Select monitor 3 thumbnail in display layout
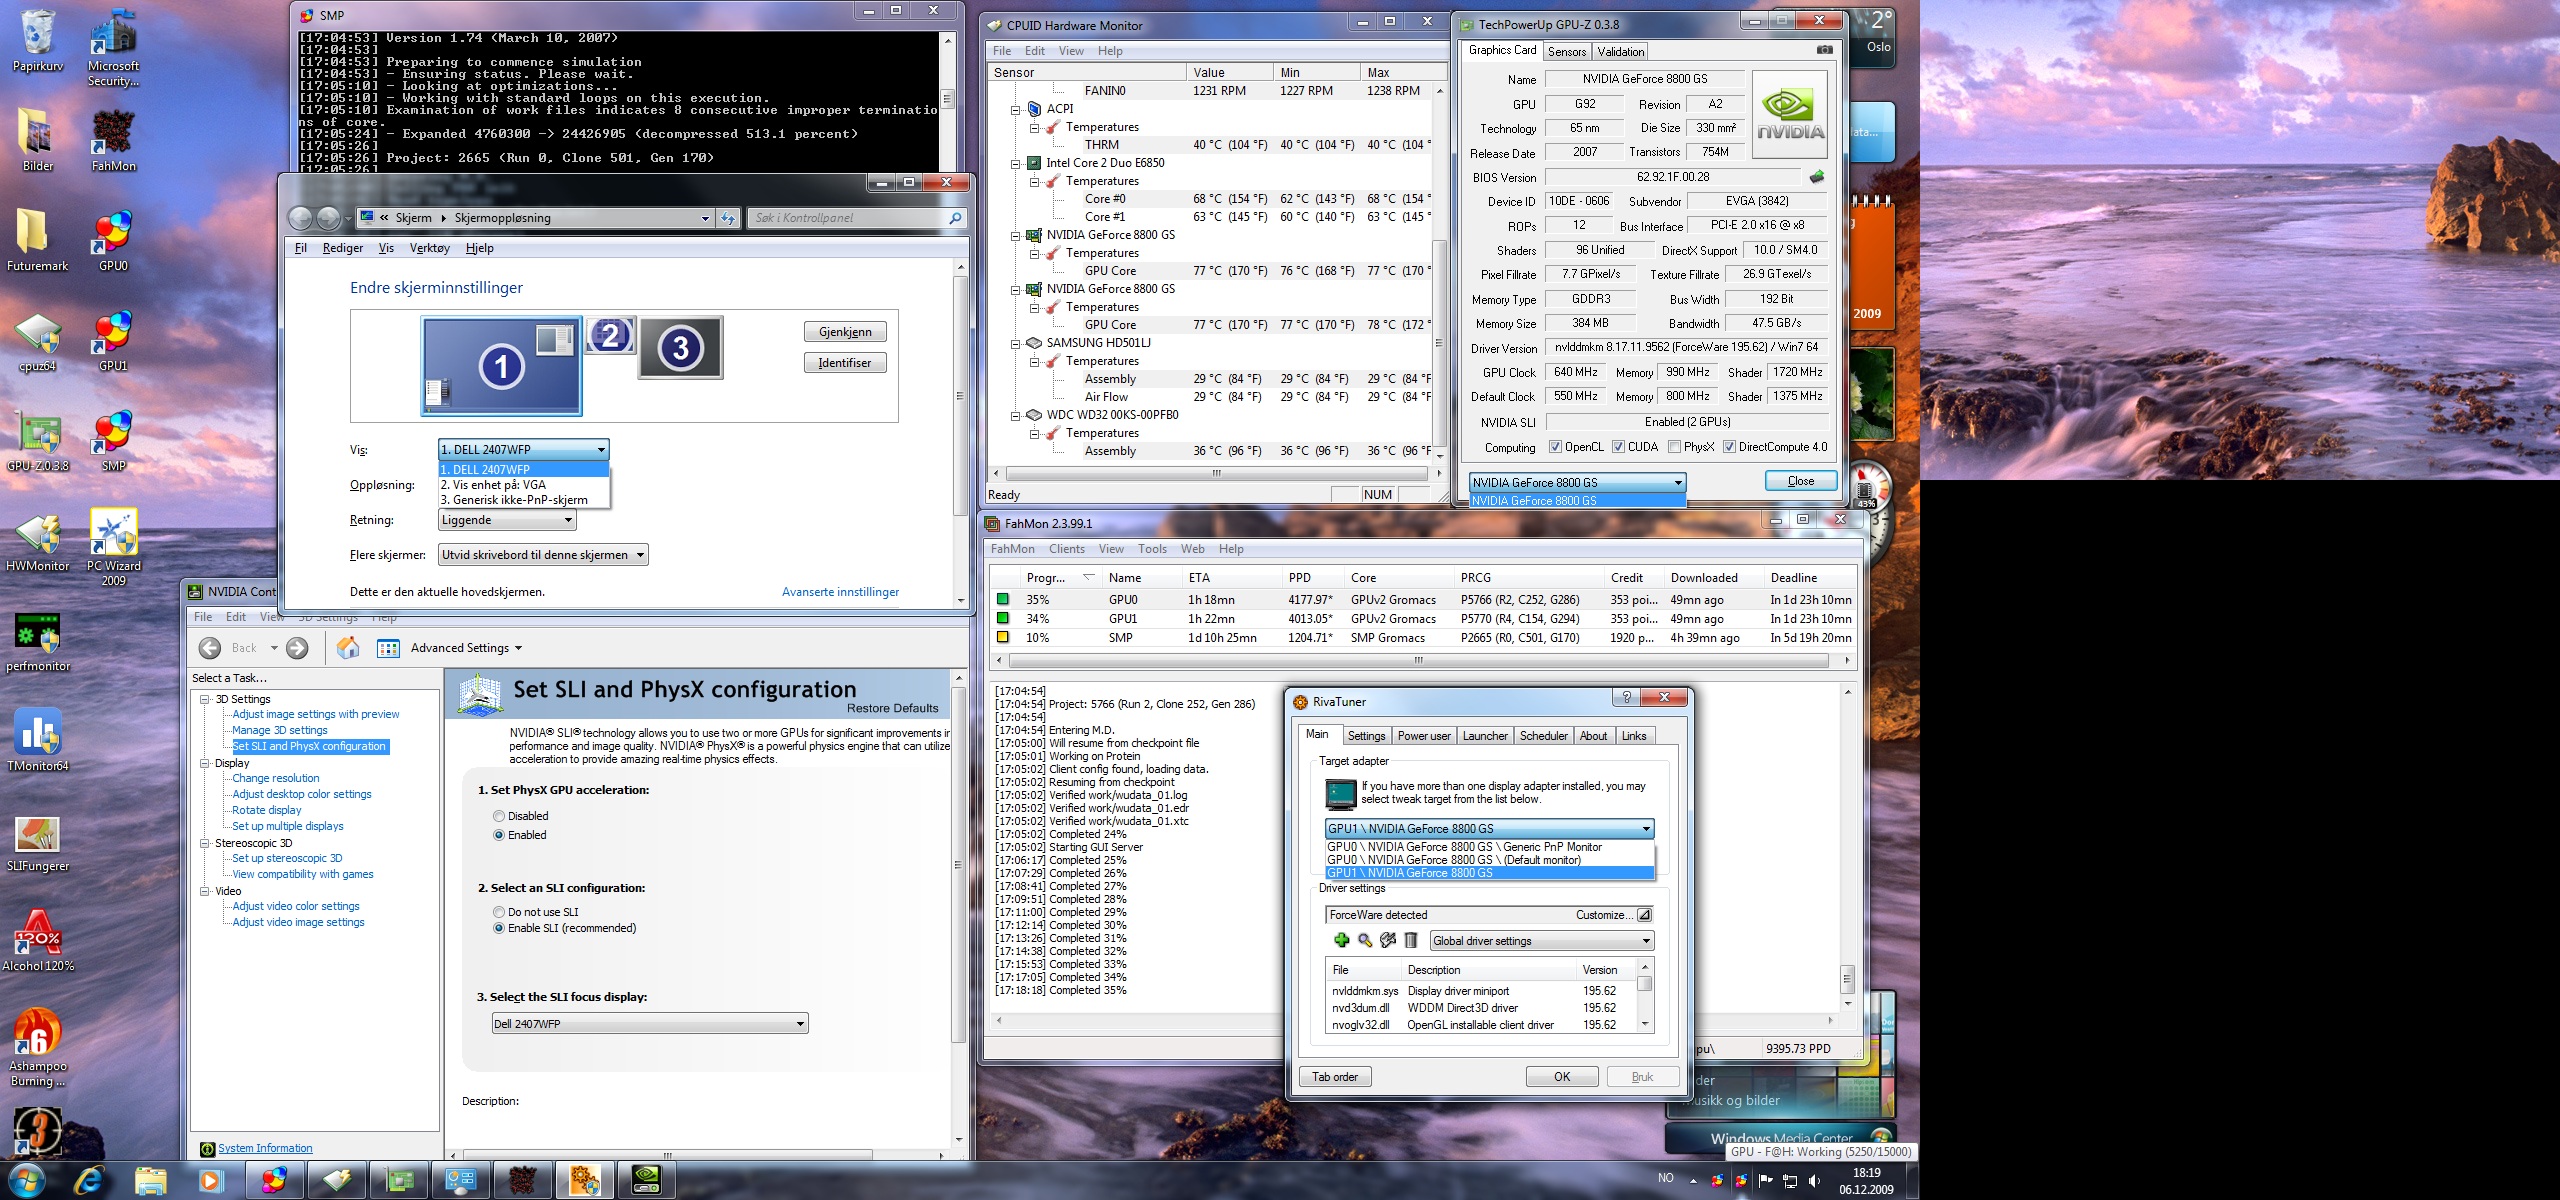 click(x=681, y=348)
